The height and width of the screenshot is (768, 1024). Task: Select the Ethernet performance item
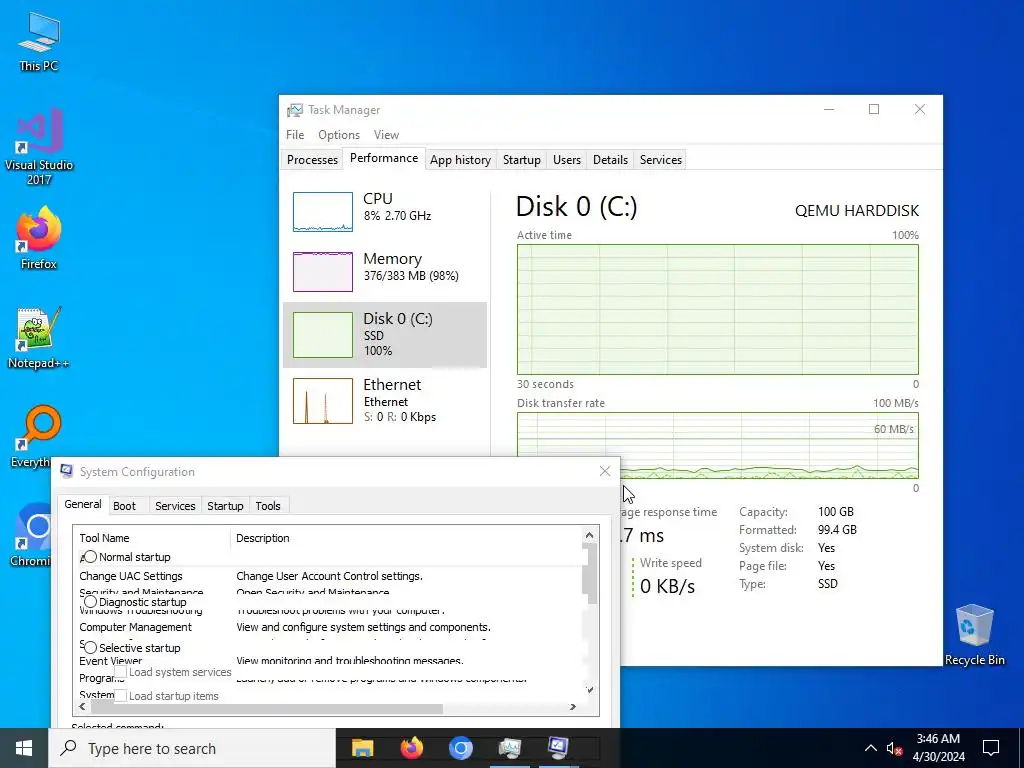tap(385, 400)
